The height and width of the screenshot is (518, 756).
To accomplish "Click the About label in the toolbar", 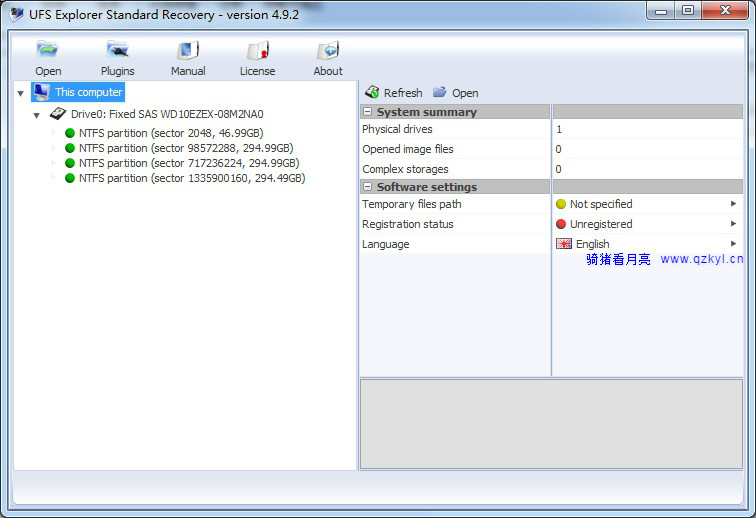I will coord(328,71).
